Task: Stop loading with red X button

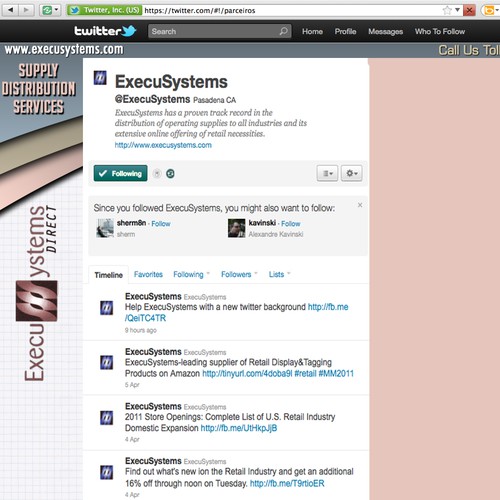Action: (469, 10)
